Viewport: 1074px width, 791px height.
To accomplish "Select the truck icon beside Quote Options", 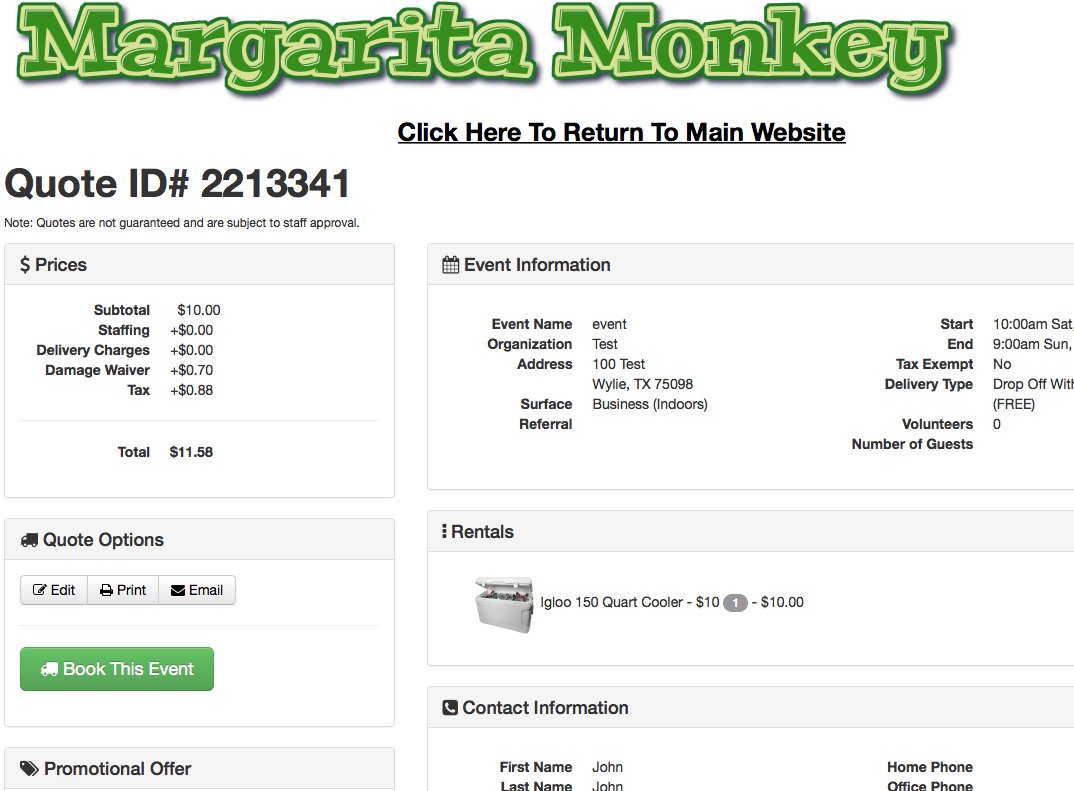I will click(29, 540).
